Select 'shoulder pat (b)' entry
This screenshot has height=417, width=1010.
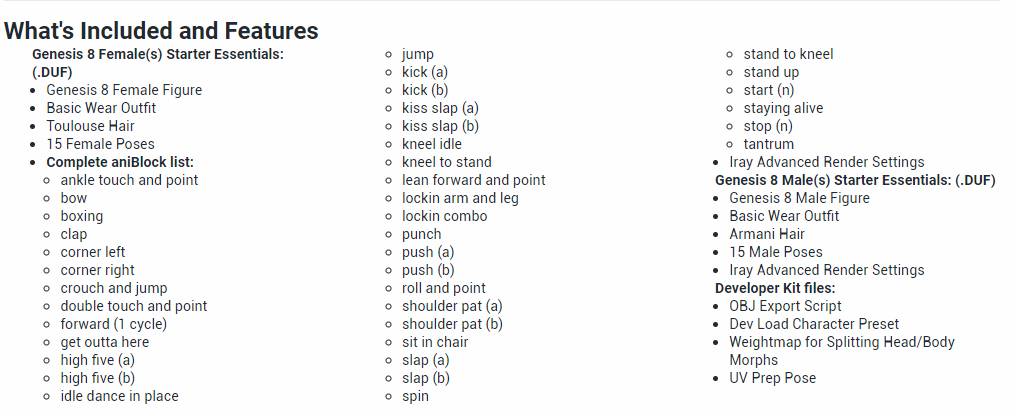(x=452, y=324)
